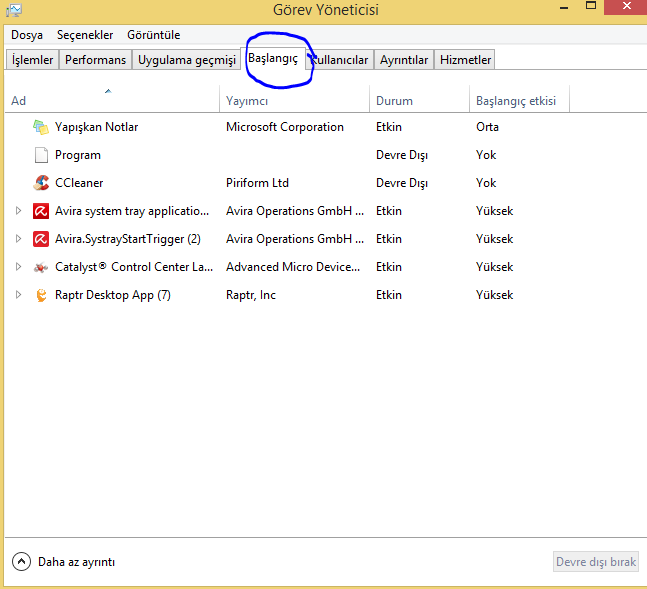Click the Microsoft Corporation publisher cell
Screen dimensions: 647x589
[285, 127]
